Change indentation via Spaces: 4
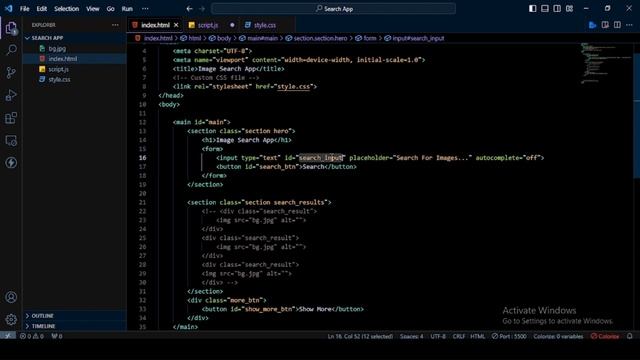Viewport: 640px width, 360px height. 411,336
